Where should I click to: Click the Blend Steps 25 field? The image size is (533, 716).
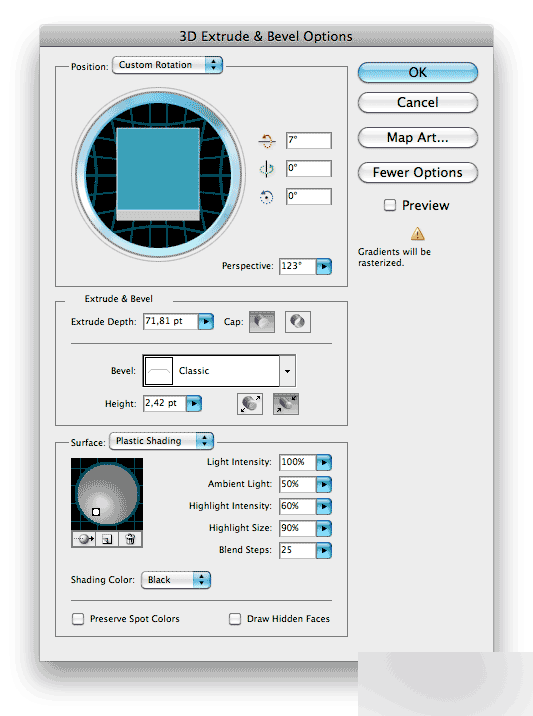[x=298, y=550]
